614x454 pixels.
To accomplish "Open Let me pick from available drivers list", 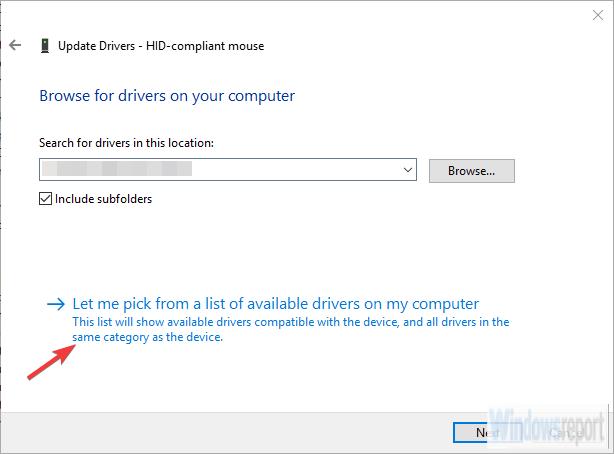I will (x=276, y=303).
